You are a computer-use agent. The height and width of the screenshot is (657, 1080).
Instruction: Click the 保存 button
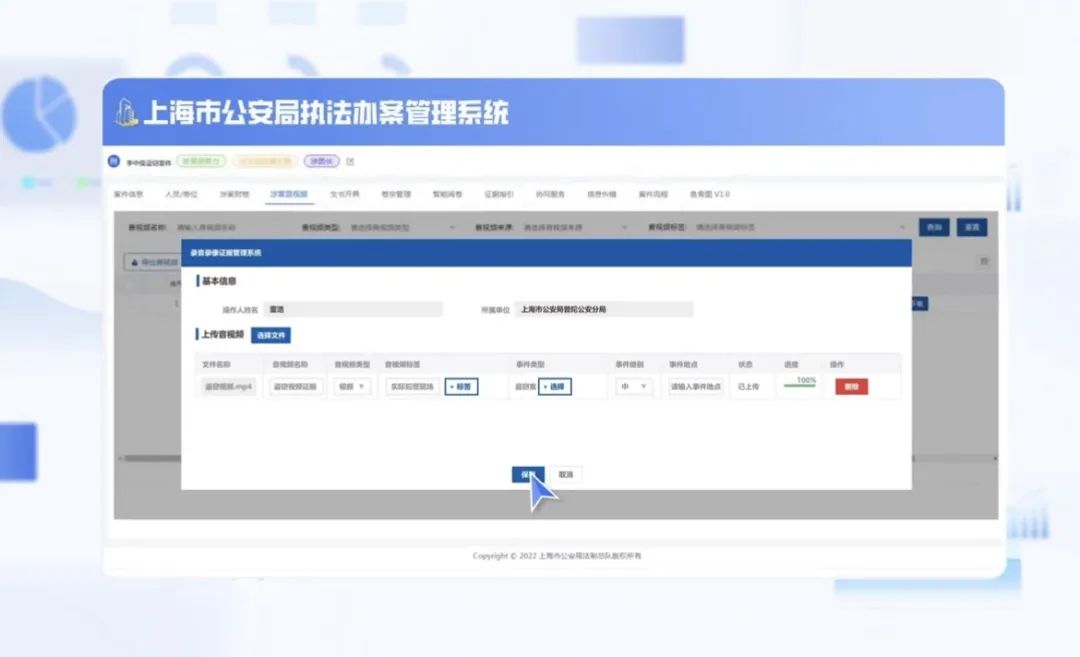tap(527, 475)
